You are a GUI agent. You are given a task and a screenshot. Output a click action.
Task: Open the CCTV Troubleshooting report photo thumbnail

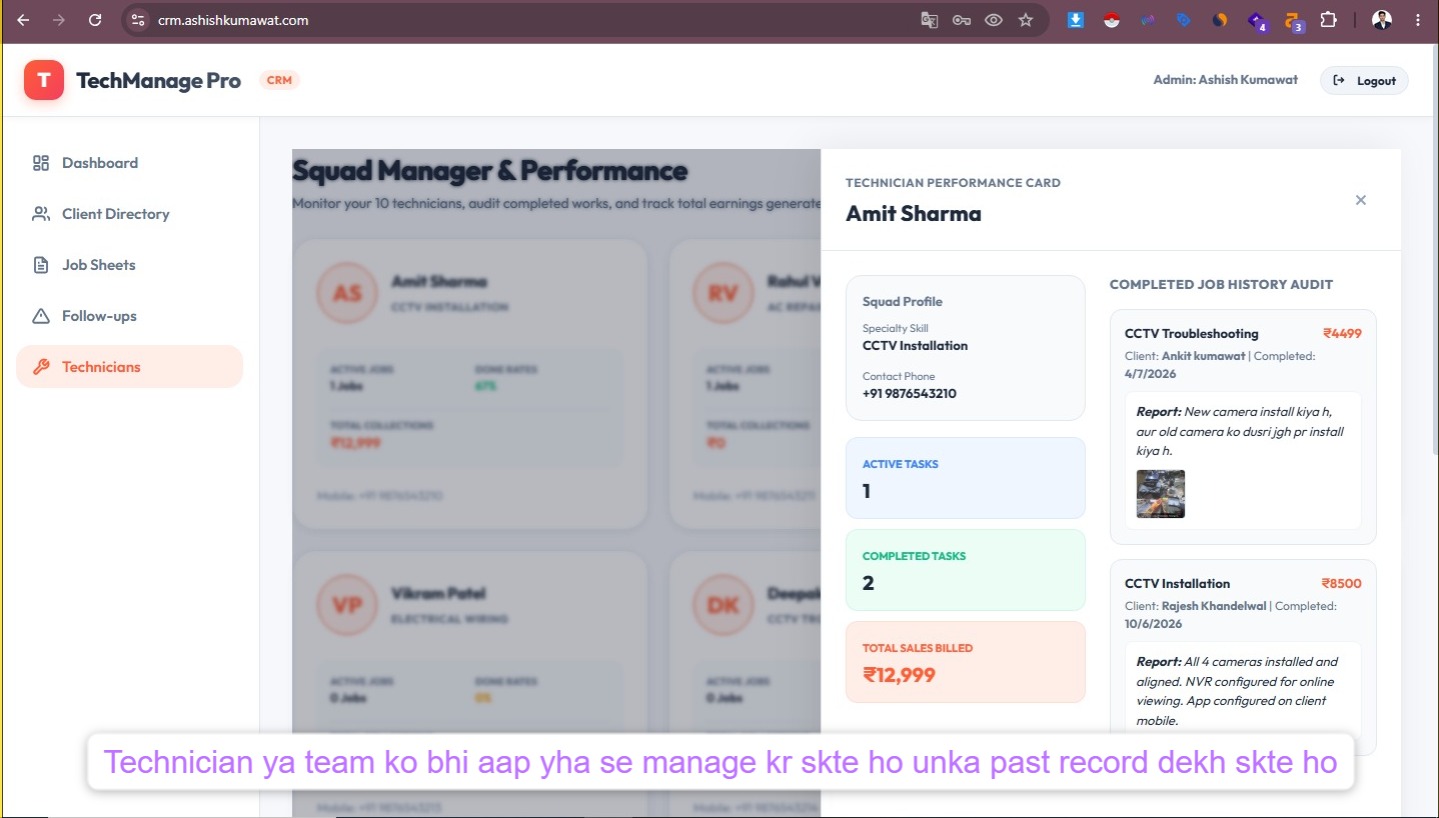click(x=1160, y=494)
